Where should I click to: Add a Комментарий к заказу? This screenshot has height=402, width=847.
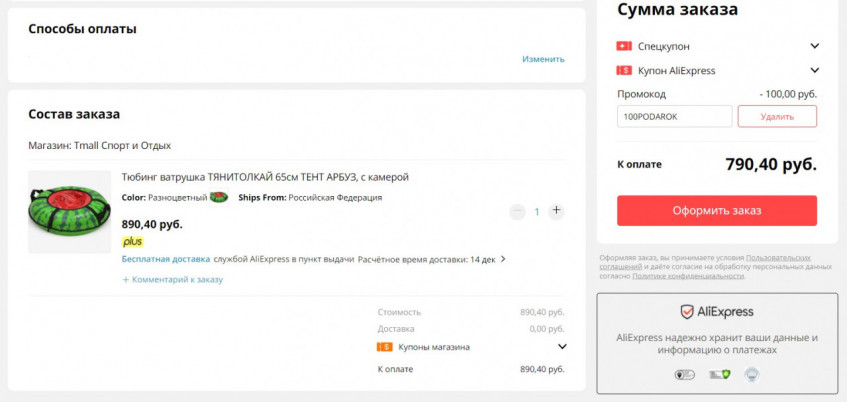pyautogui.click(x=172, y=280)
